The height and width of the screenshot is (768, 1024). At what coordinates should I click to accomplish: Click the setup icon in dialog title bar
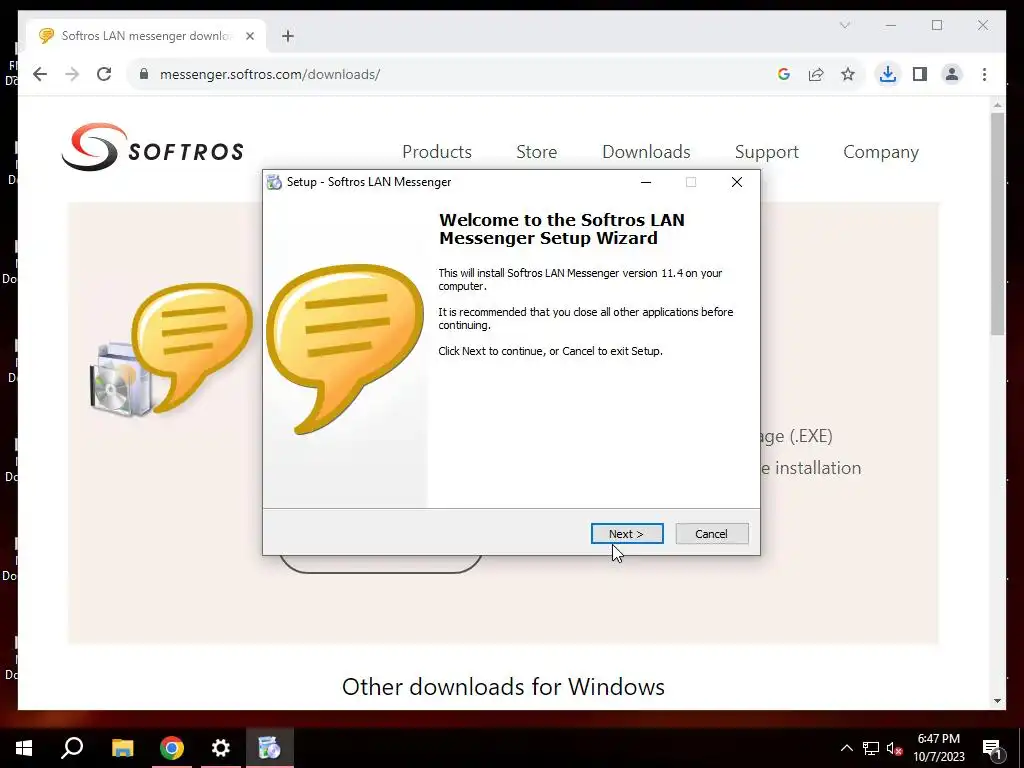pyautogui.click(x=274, y=182)
